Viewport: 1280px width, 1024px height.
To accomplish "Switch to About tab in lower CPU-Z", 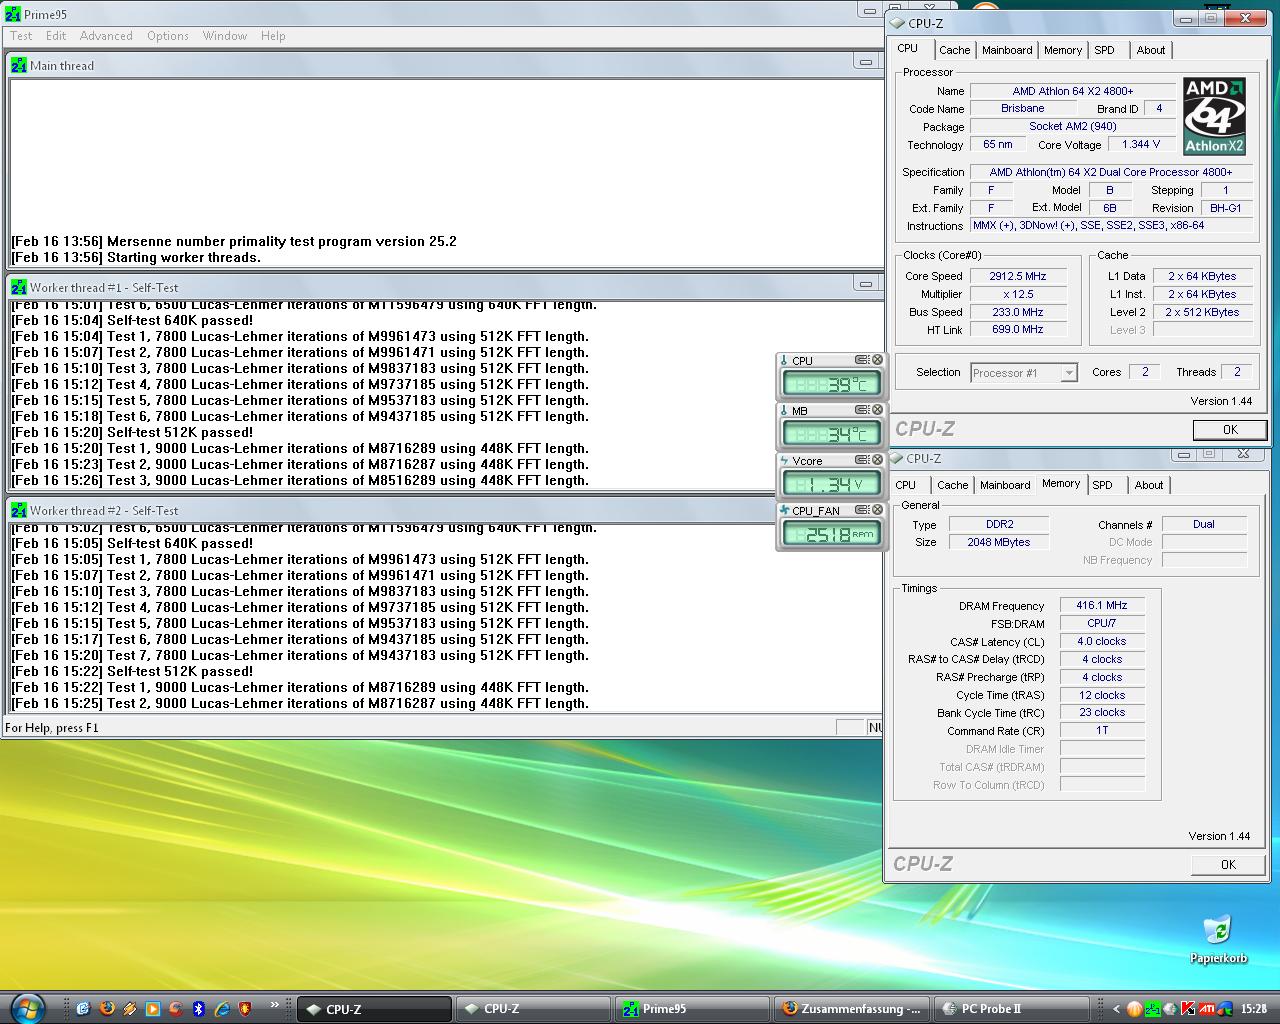I will coord(1148,485).
